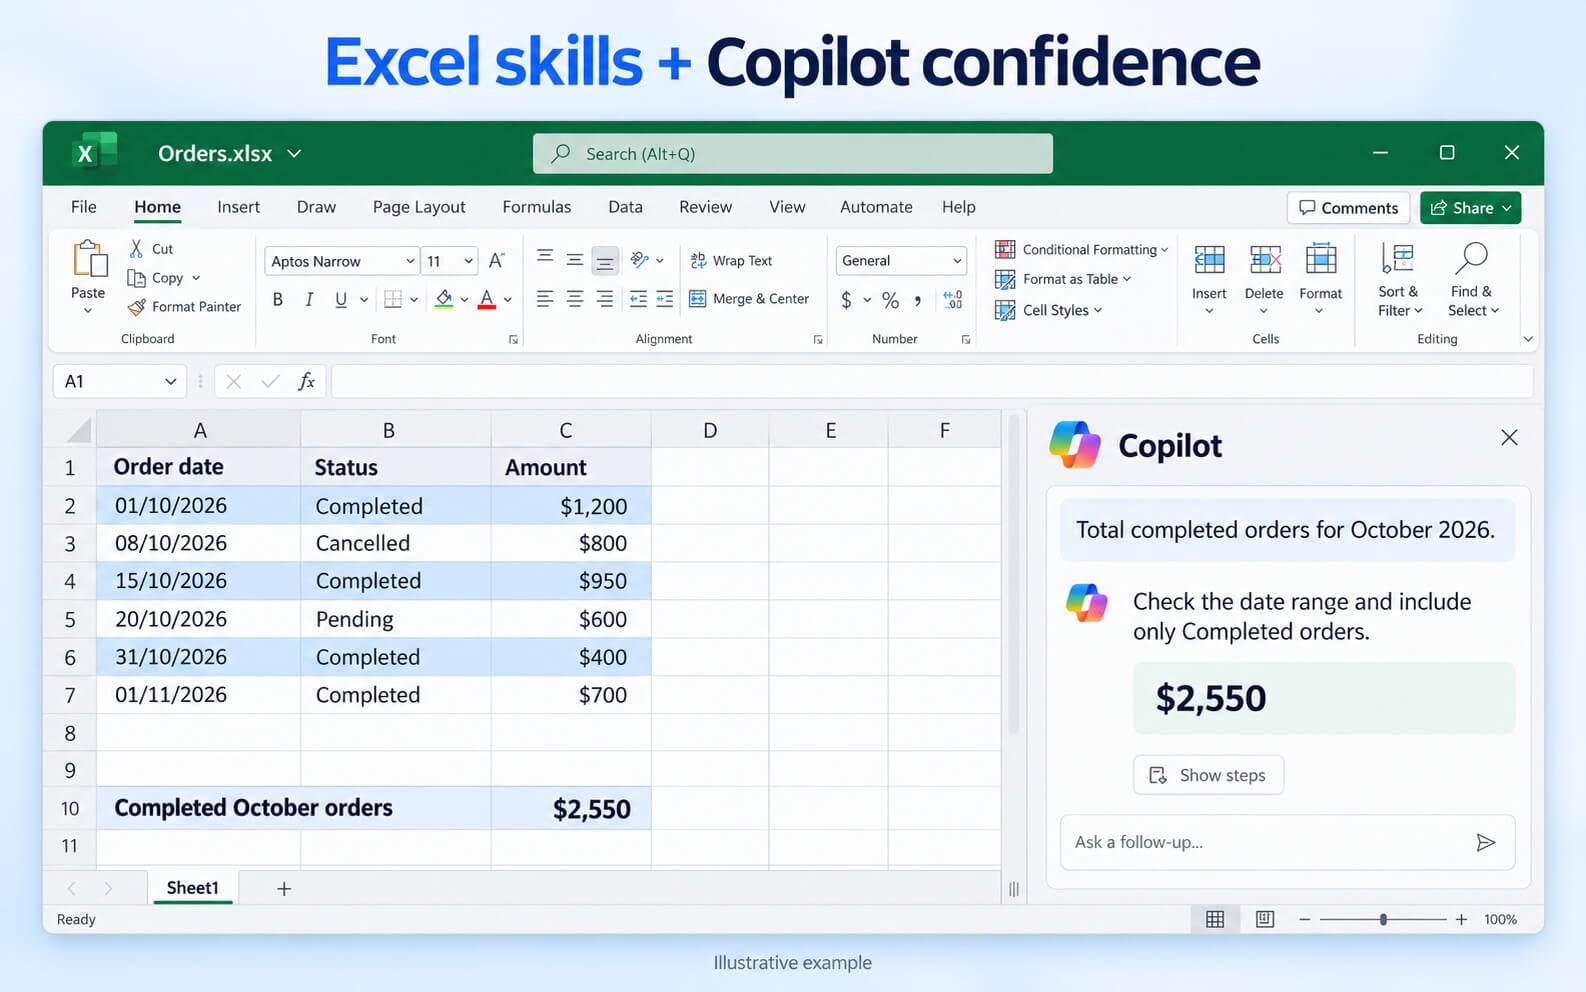Switch to Normal grid view in status bar
The image size is (1586, 992).
coord(1215,919)
